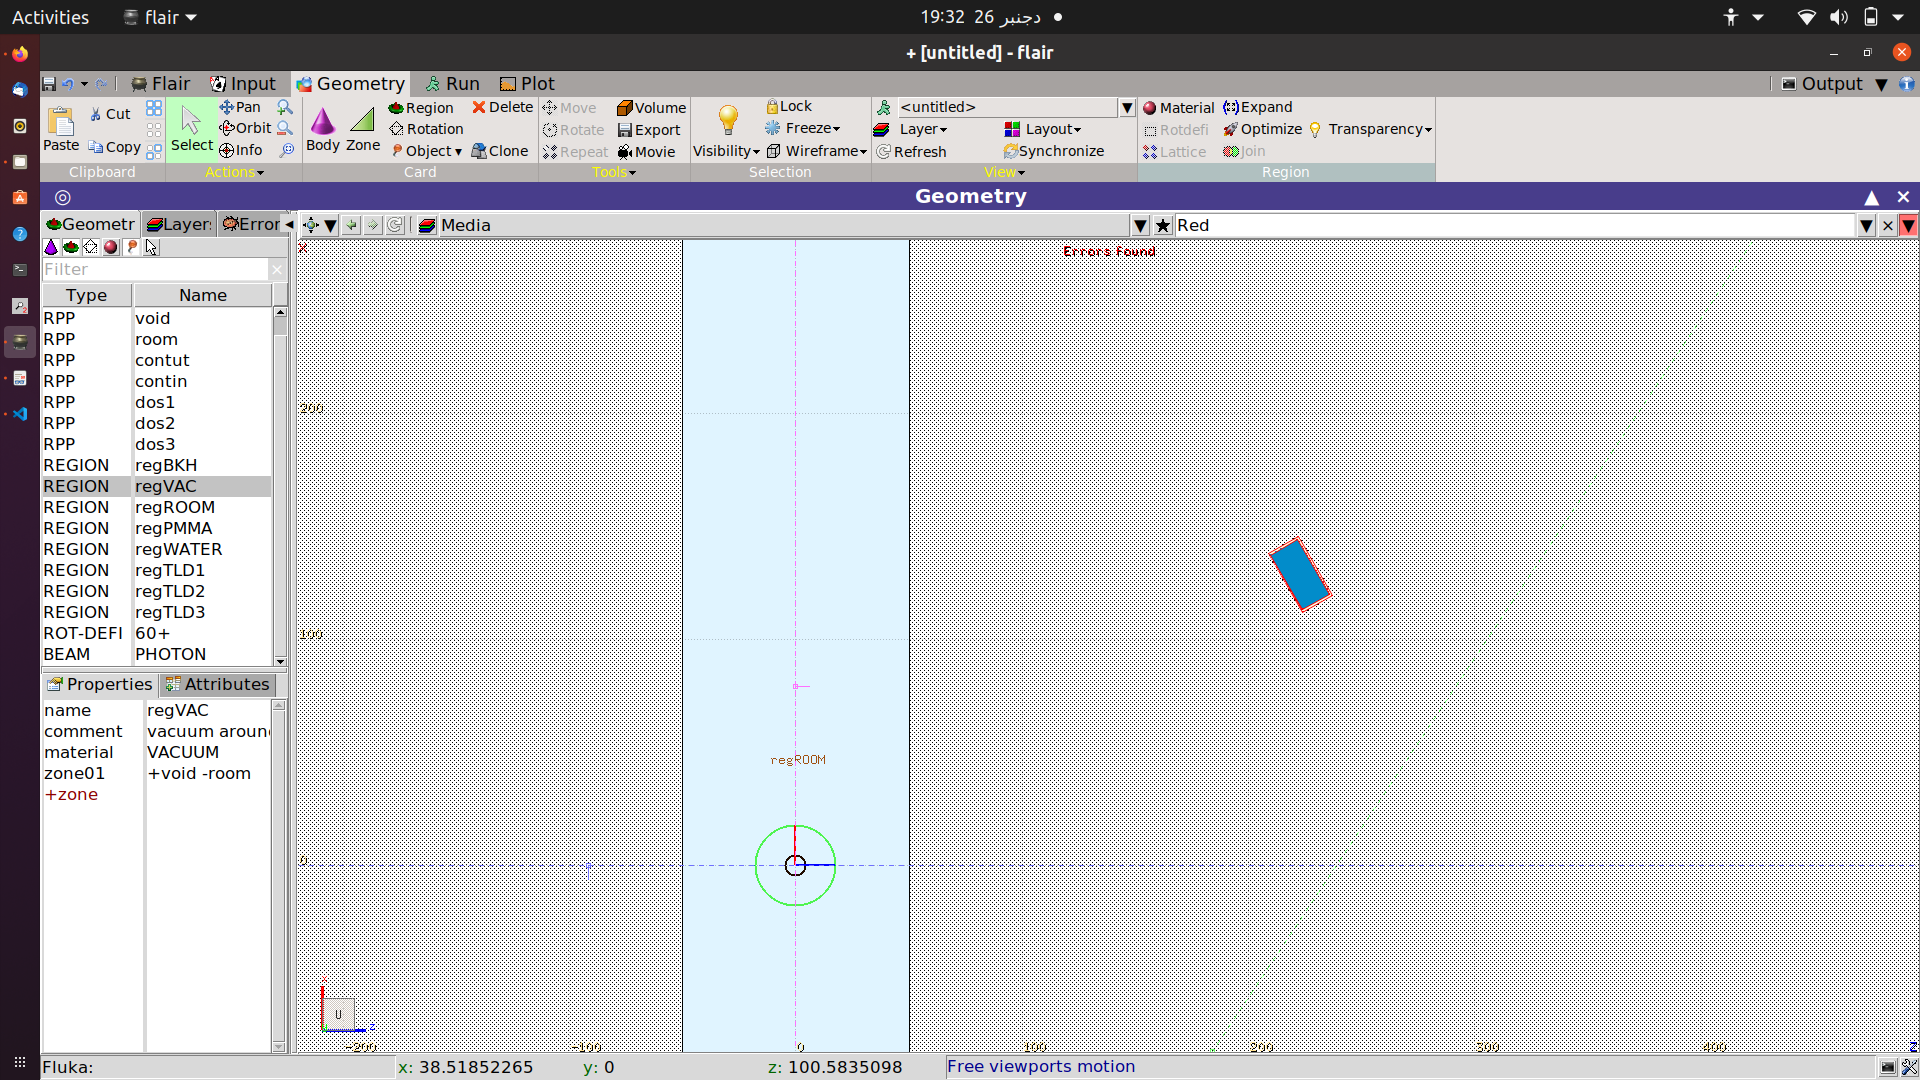This screenshot has width=1920, height=1080.
Task: Click the Refresh view button
Action: (911, 152)
